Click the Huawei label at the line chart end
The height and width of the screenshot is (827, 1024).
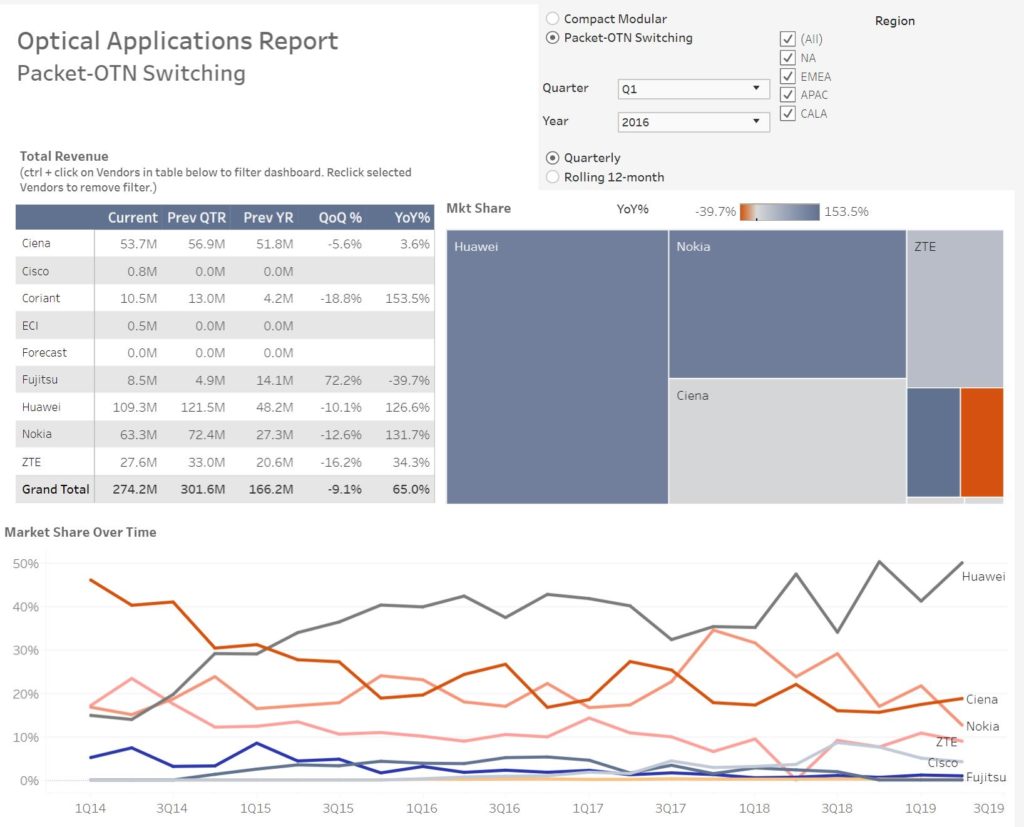click(984, 577)
